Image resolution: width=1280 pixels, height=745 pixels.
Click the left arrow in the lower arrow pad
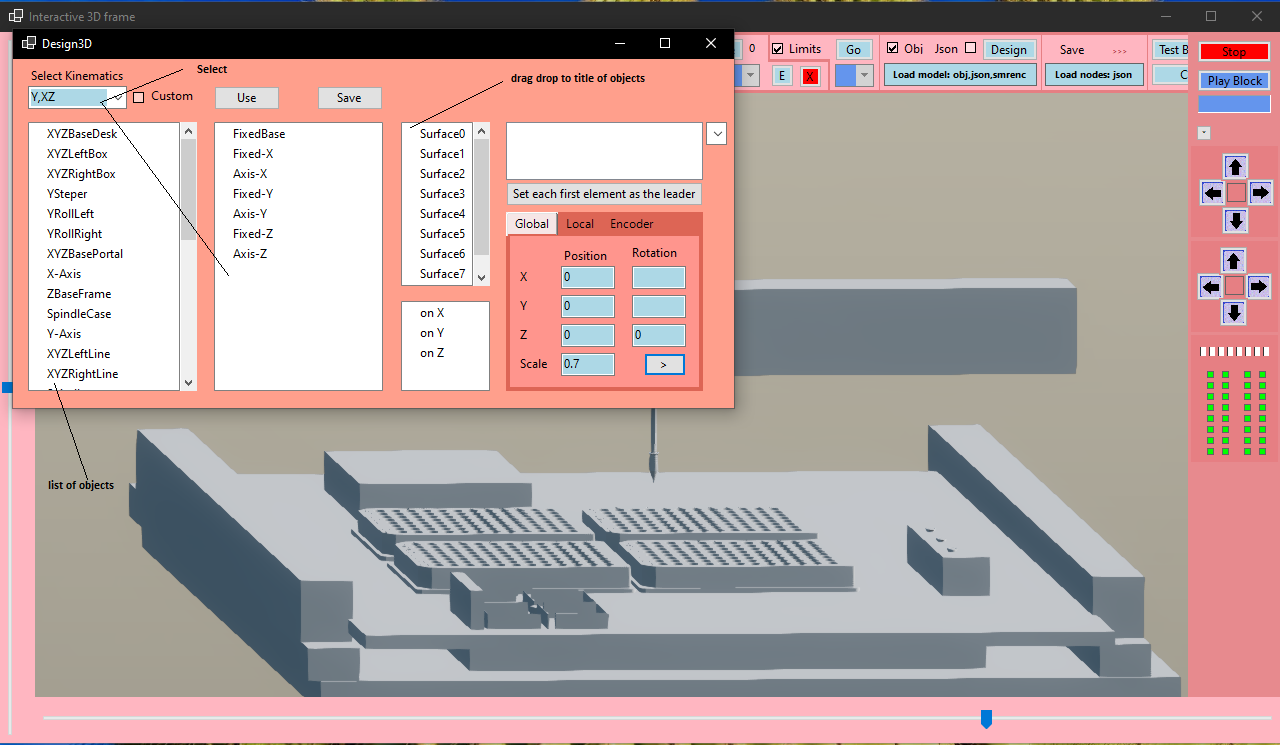pyautogui.click(x=1210, y=287)
